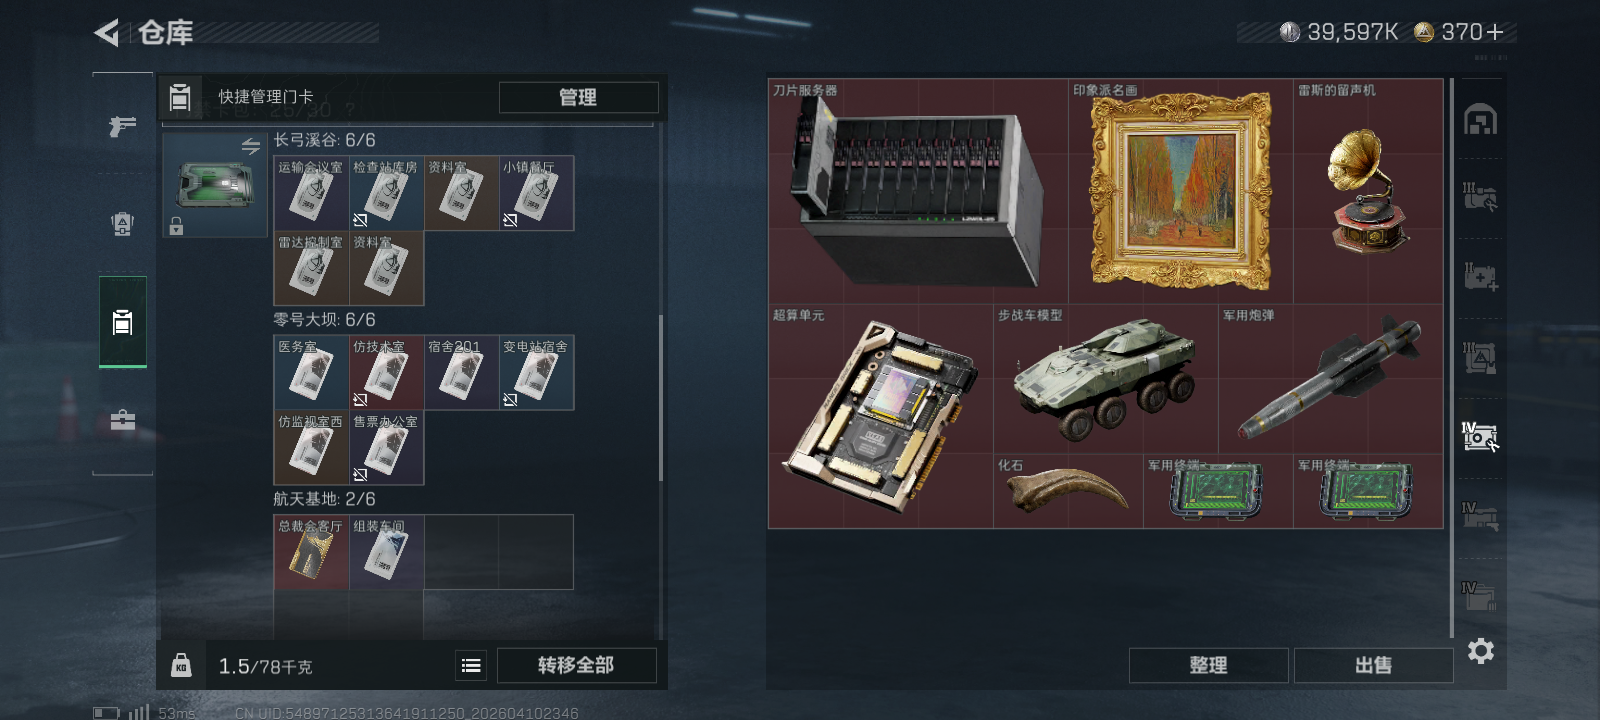Open the settings gear icon

pos(1481,651)
